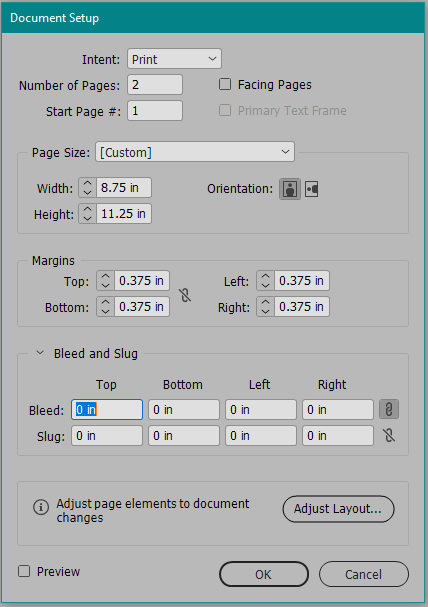Adjust Top margin stepper arrows
Screen dimensions: 428x607
105,281
